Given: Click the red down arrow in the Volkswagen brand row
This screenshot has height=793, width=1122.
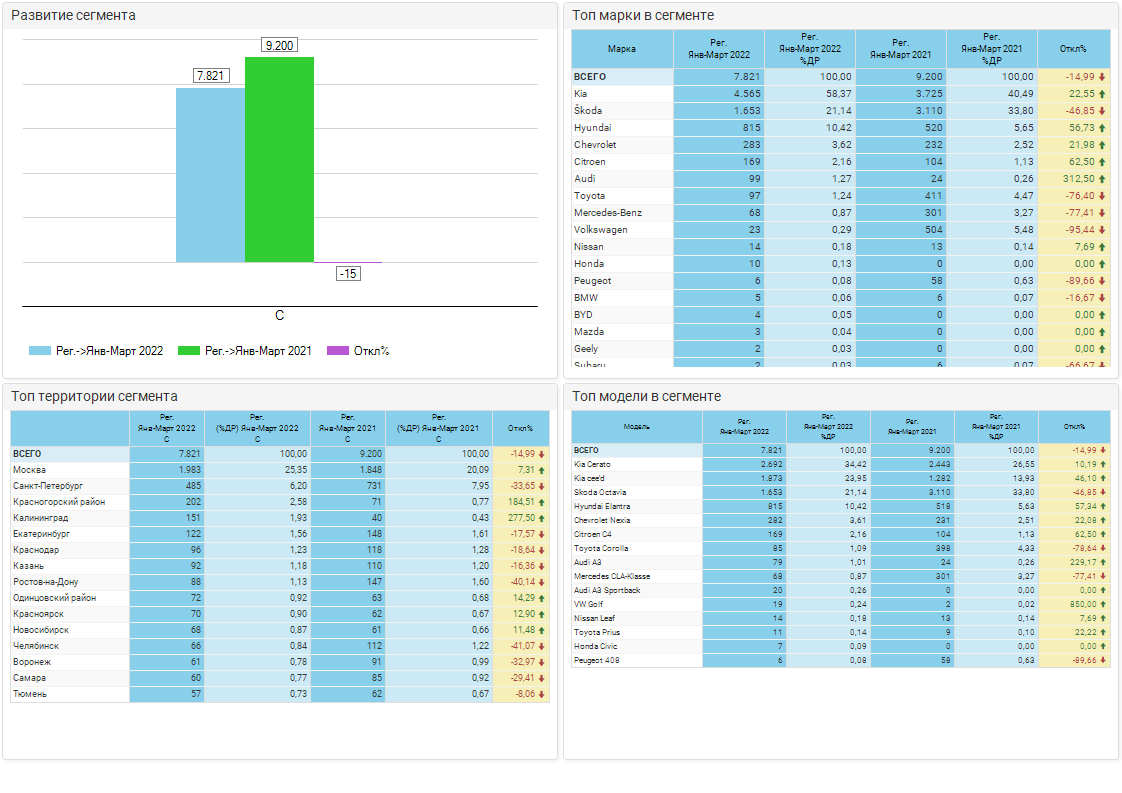Looking at the screenshot, I should 1102,230.
